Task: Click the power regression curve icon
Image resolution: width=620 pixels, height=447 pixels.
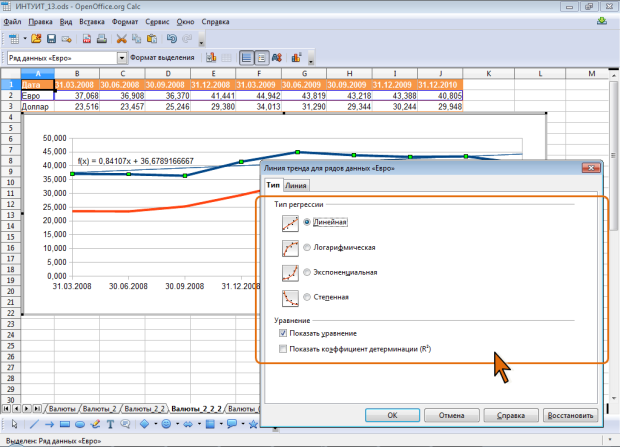Action: (290, 298)
